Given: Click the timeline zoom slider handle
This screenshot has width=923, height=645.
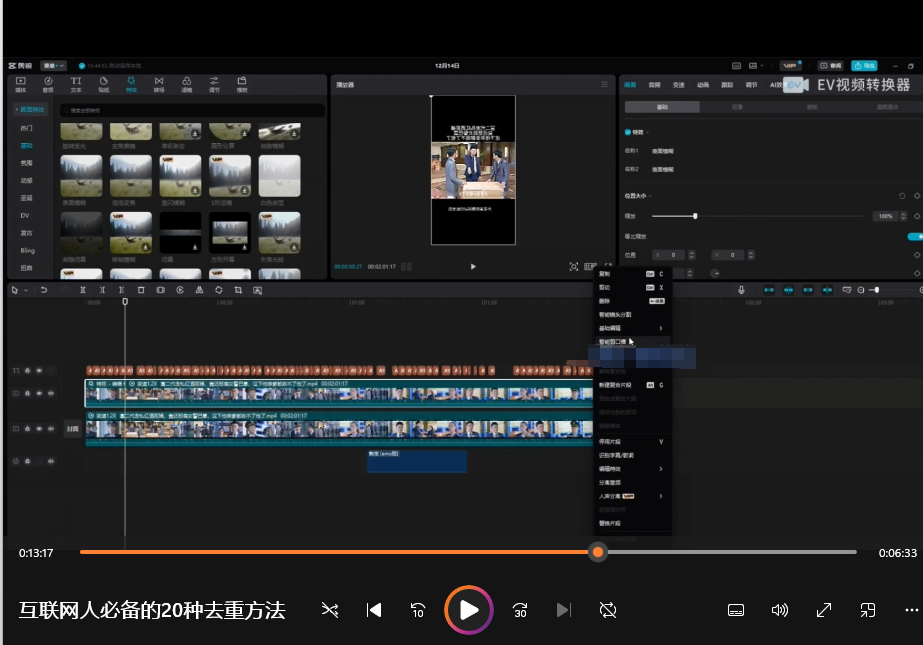Looking at the screenshot, I should (876, 290).
